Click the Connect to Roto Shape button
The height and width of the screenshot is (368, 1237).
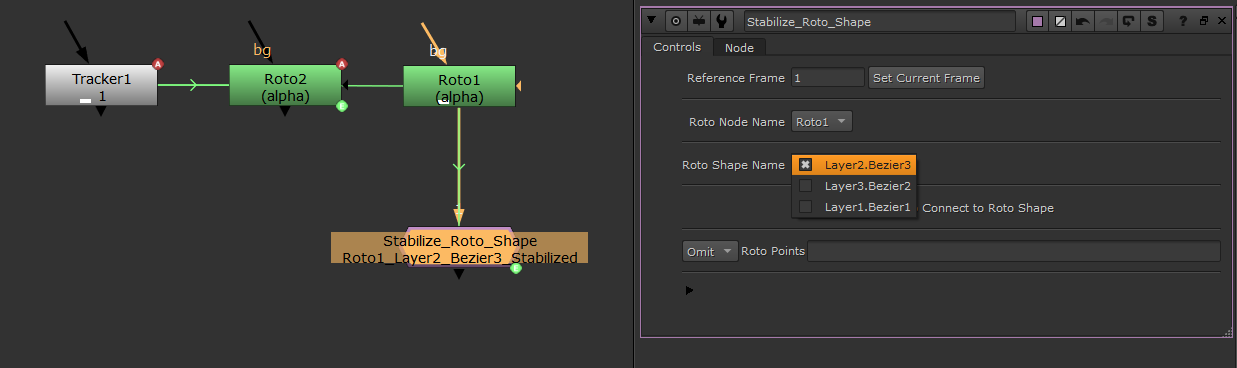click(987, 208)
